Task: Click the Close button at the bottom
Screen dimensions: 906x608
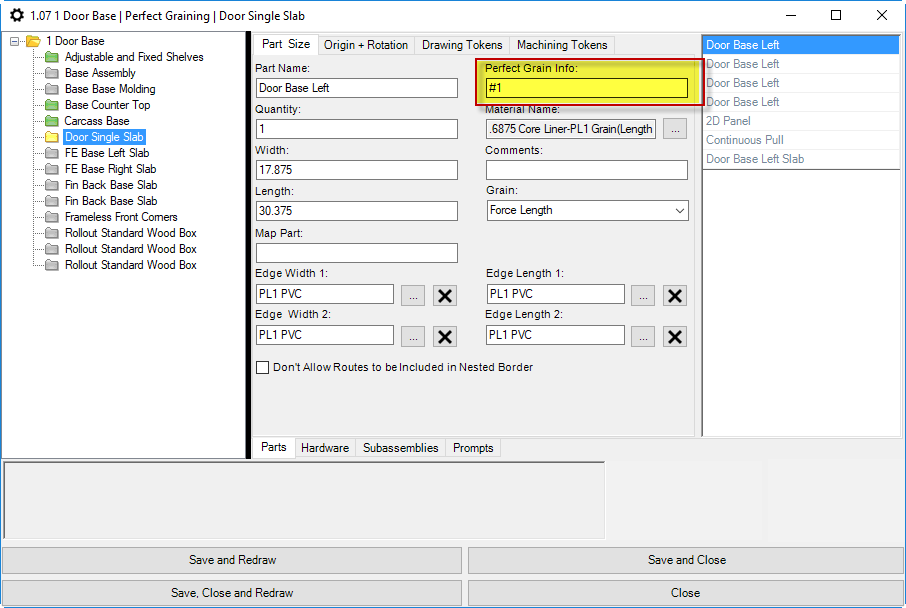Action: tap(686, 593)
